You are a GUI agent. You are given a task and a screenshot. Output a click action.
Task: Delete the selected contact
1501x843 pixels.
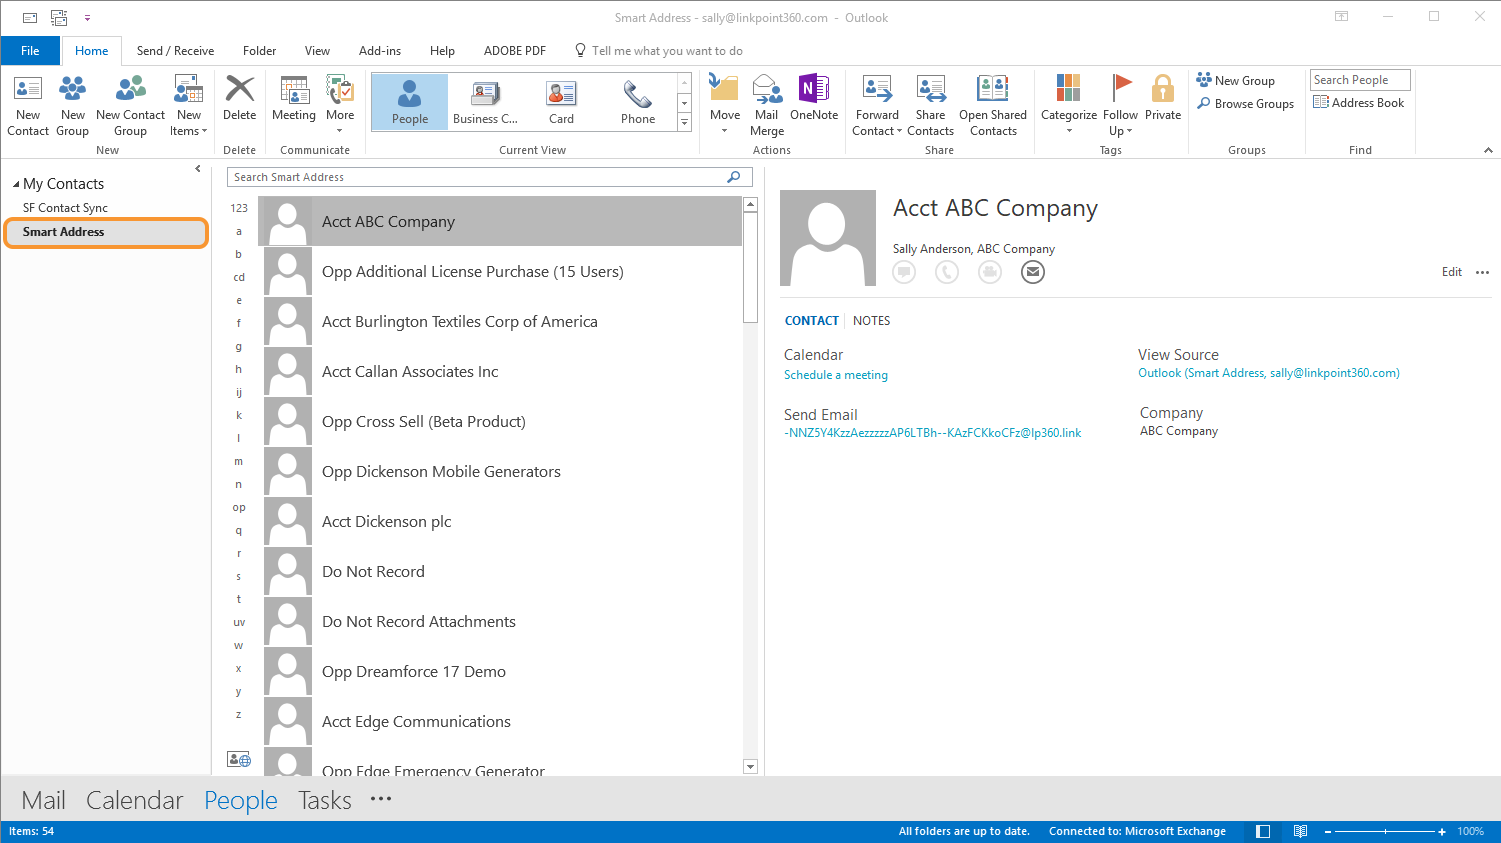click(x=239, y=98)
